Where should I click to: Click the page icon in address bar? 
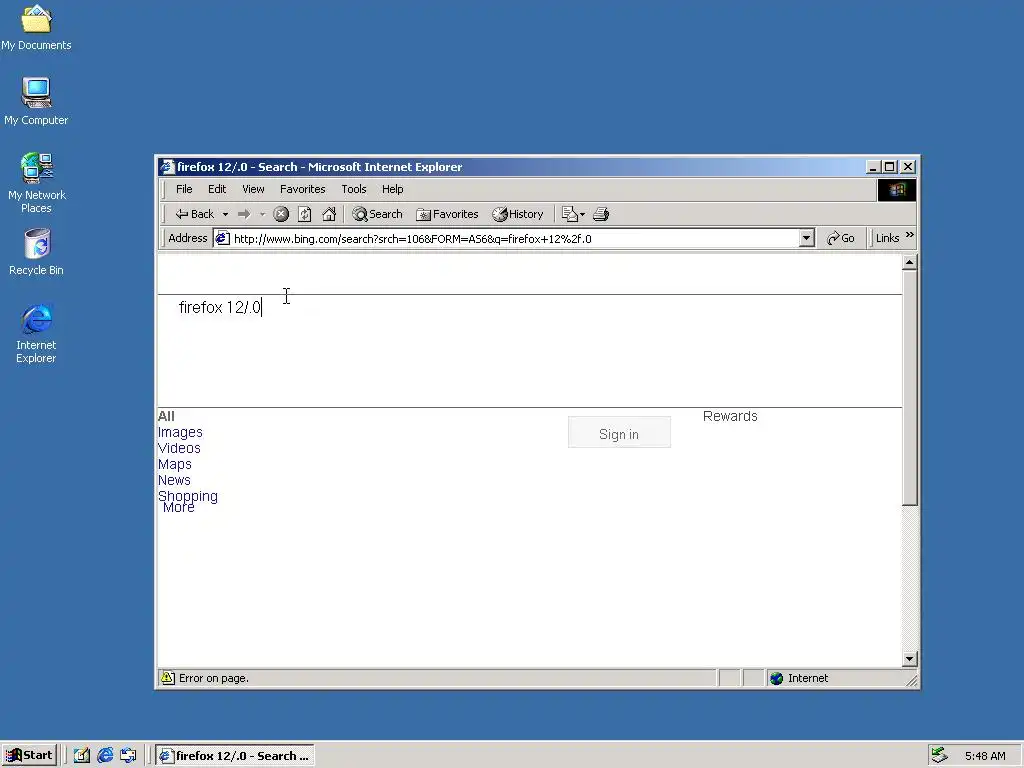point(222,238)
